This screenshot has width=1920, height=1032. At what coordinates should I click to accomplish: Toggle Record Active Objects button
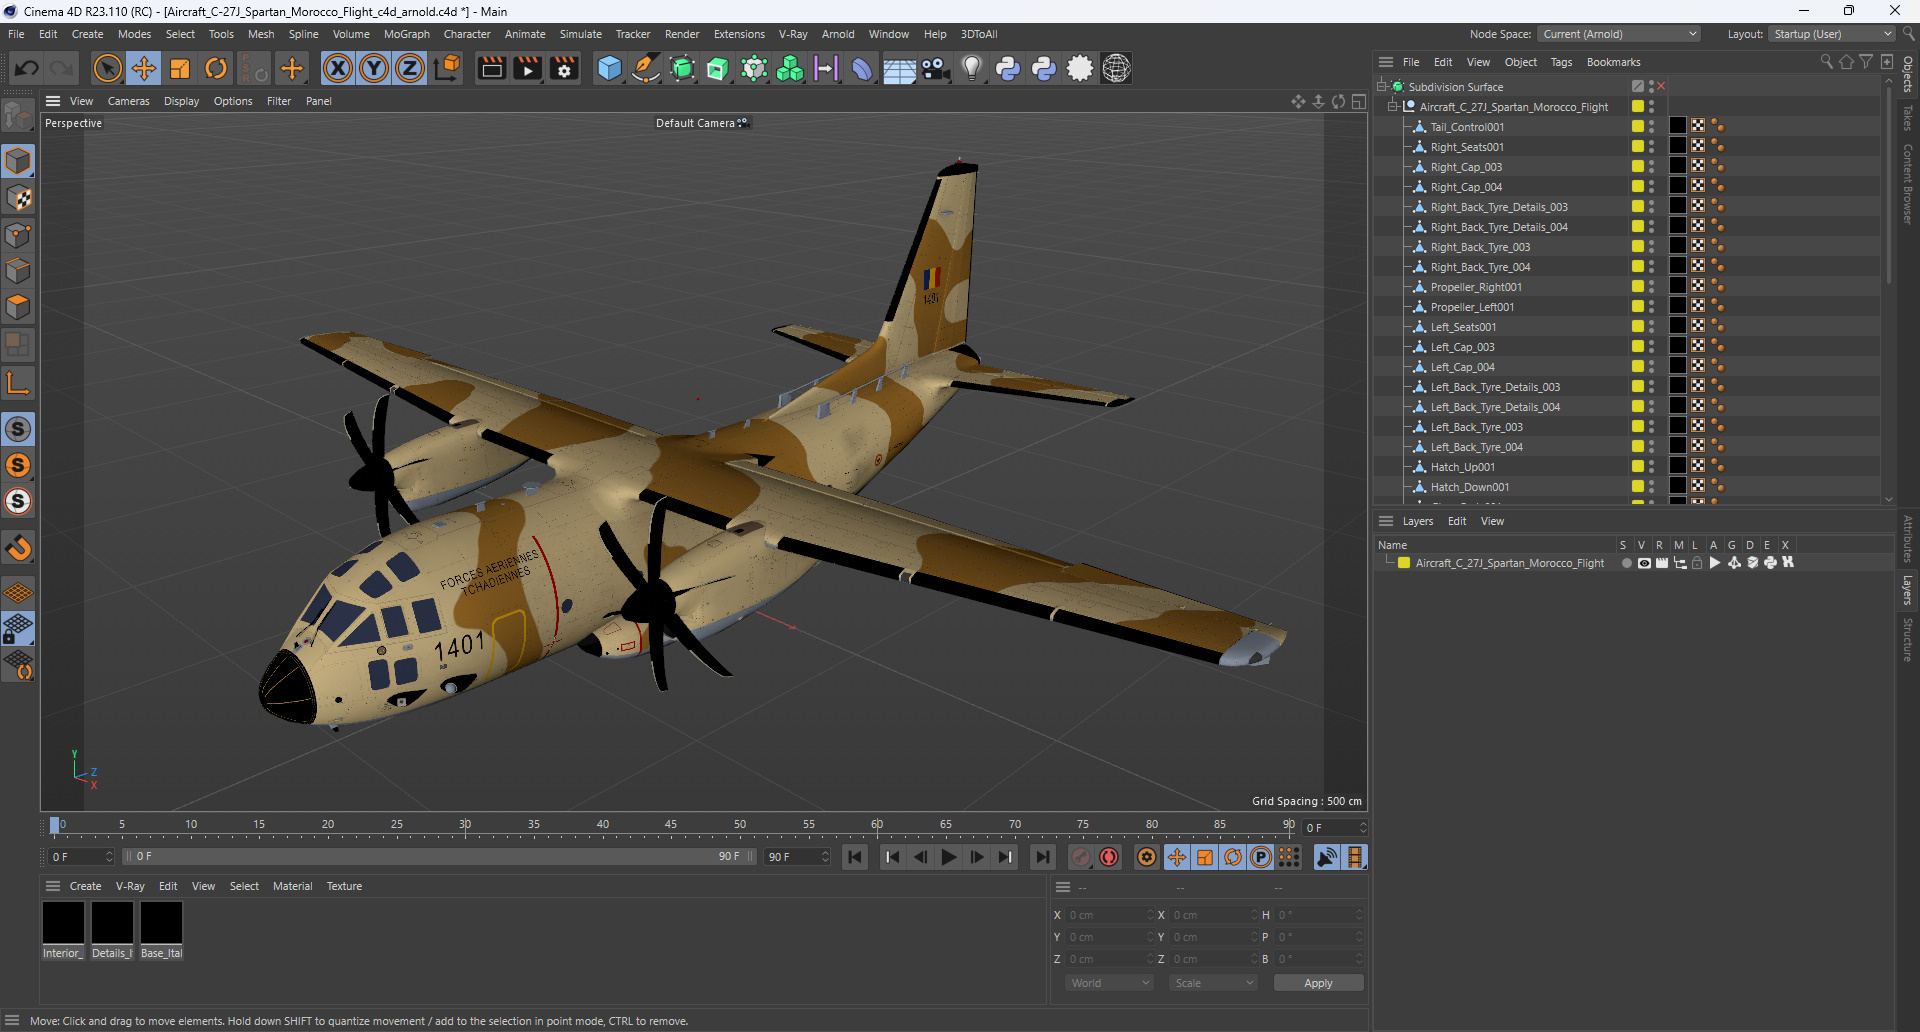pyautogui.click(x=1081, y=857)
